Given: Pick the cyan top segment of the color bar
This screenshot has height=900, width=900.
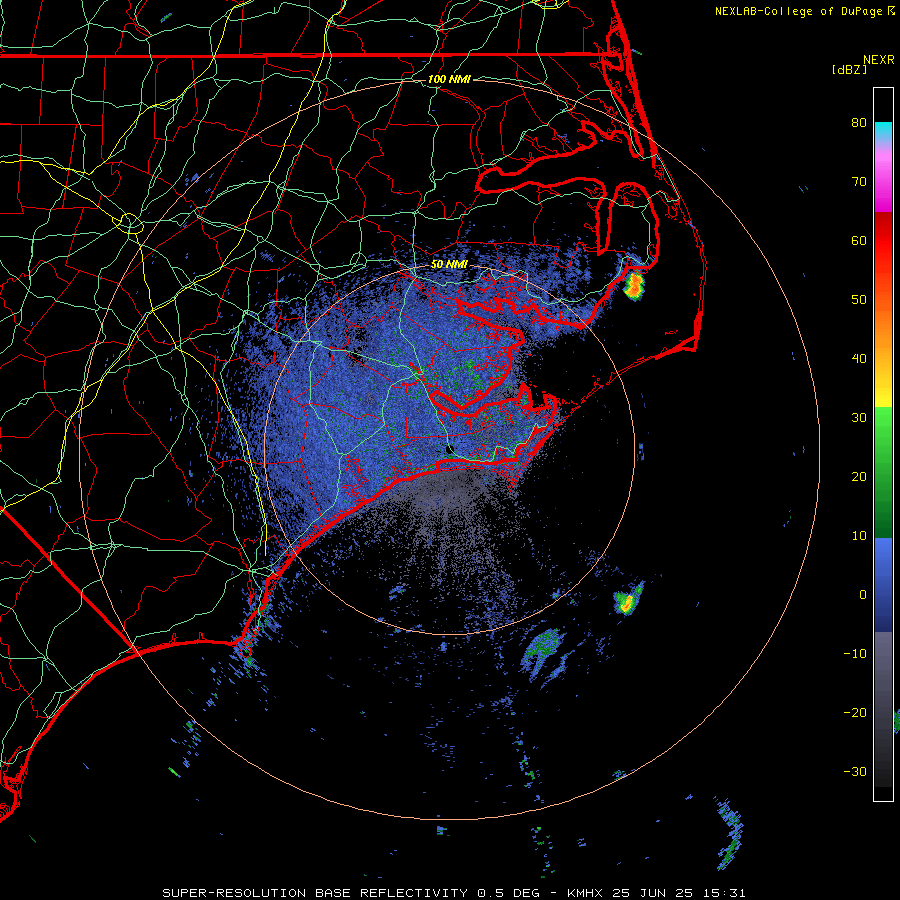Looking at the screenshot, I should click(x=883, y=132).
